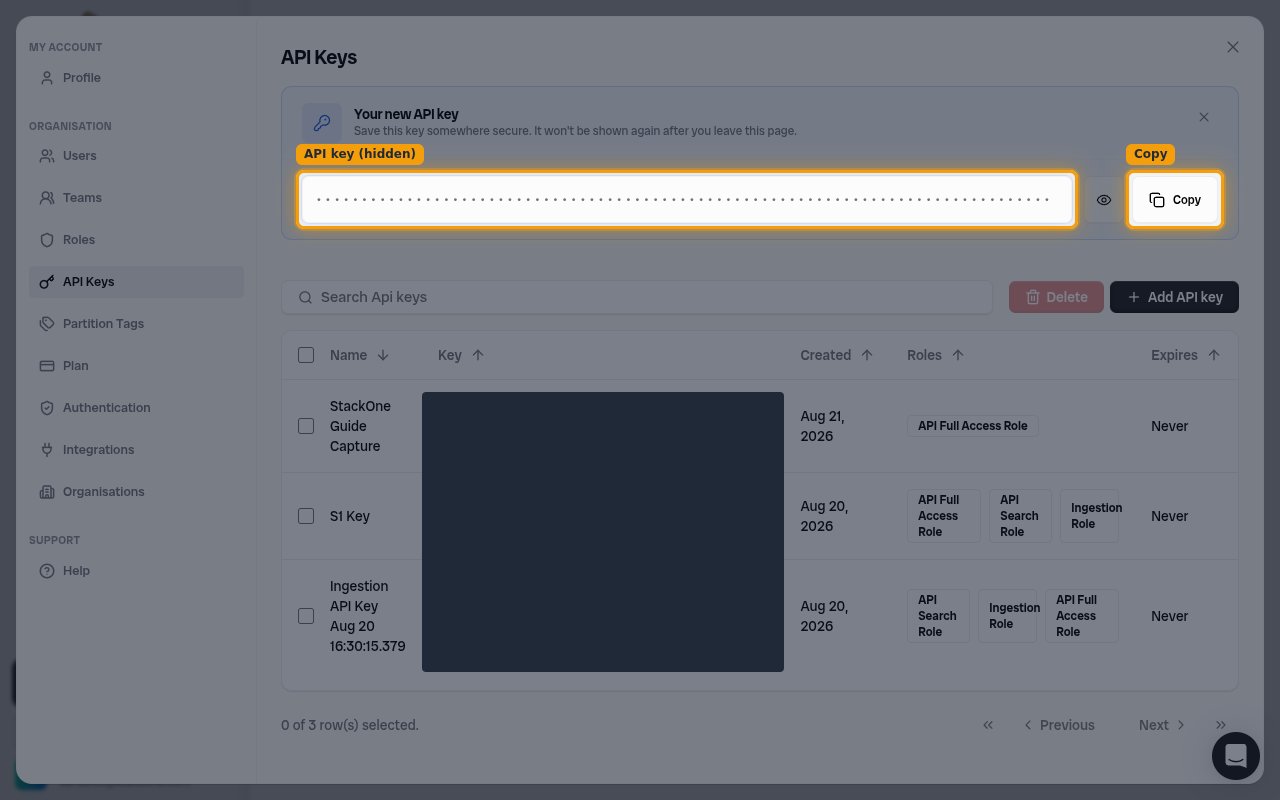Screen dimensions: 1280x800
Task: Click the API Keys key icon in sidebar
Action: (x=47, y=282)
